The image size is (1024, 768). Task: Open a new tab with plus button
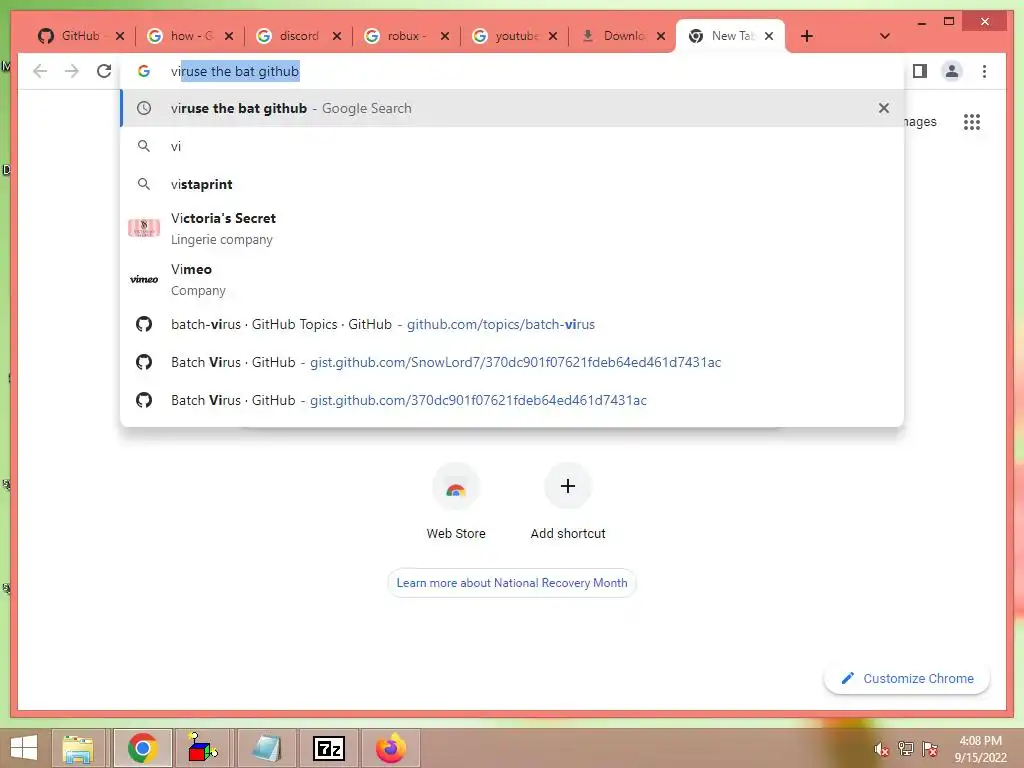[807, 36]
